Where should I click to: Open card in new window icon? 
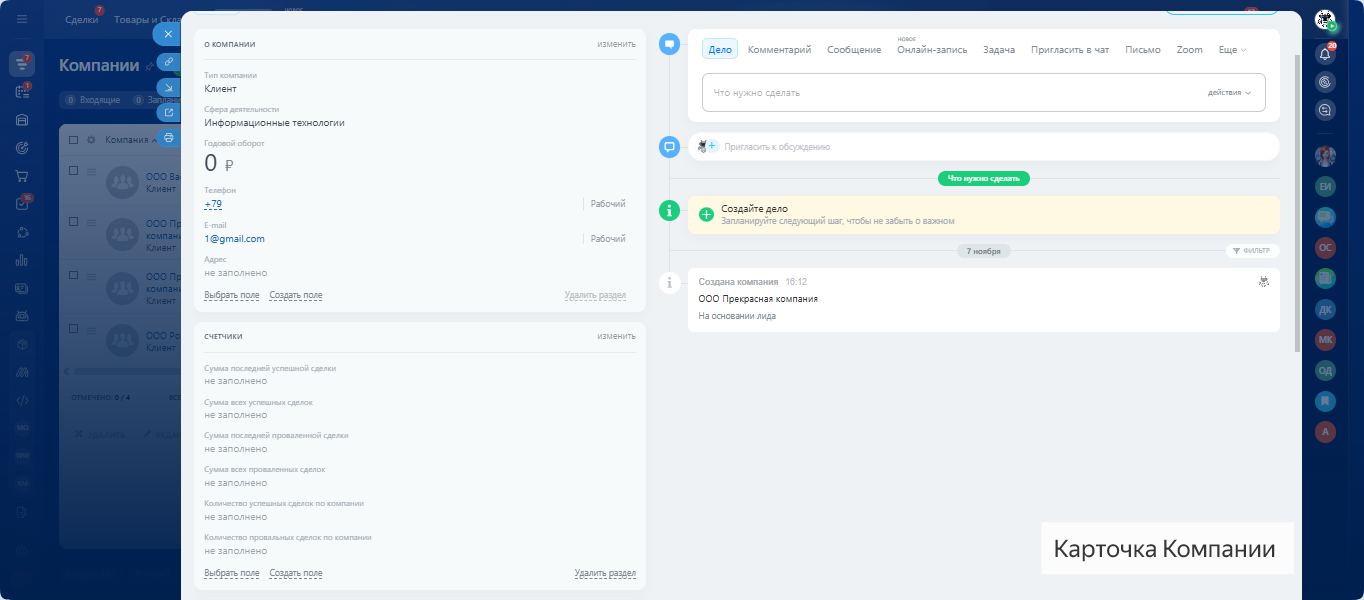[x=168, y=112]
